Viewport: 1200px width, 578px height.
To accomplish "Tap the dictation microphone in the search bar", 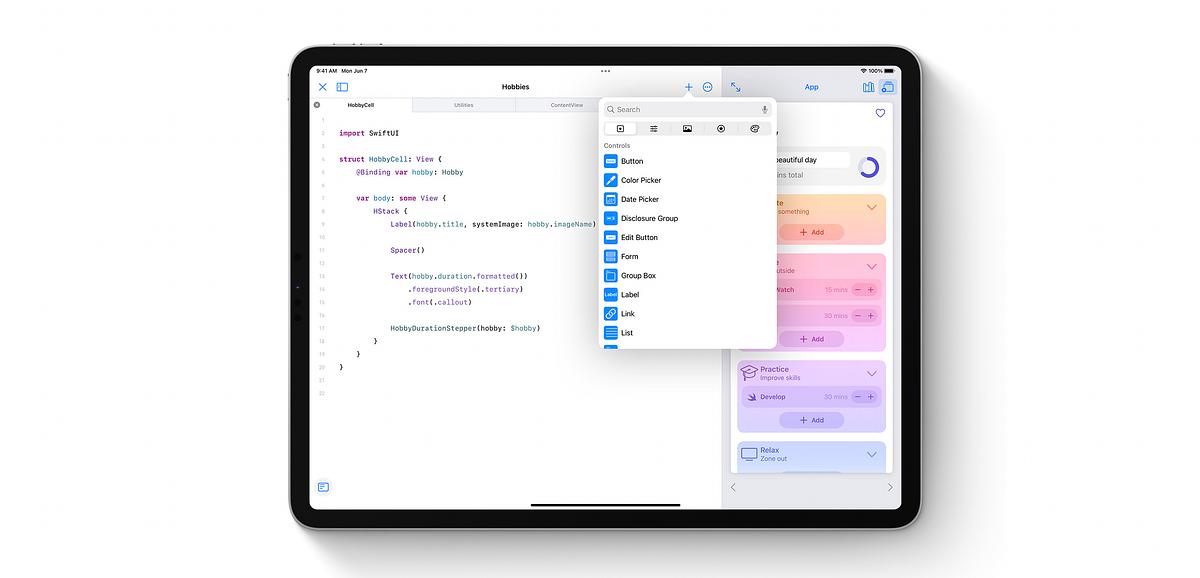I will (765, 109).
